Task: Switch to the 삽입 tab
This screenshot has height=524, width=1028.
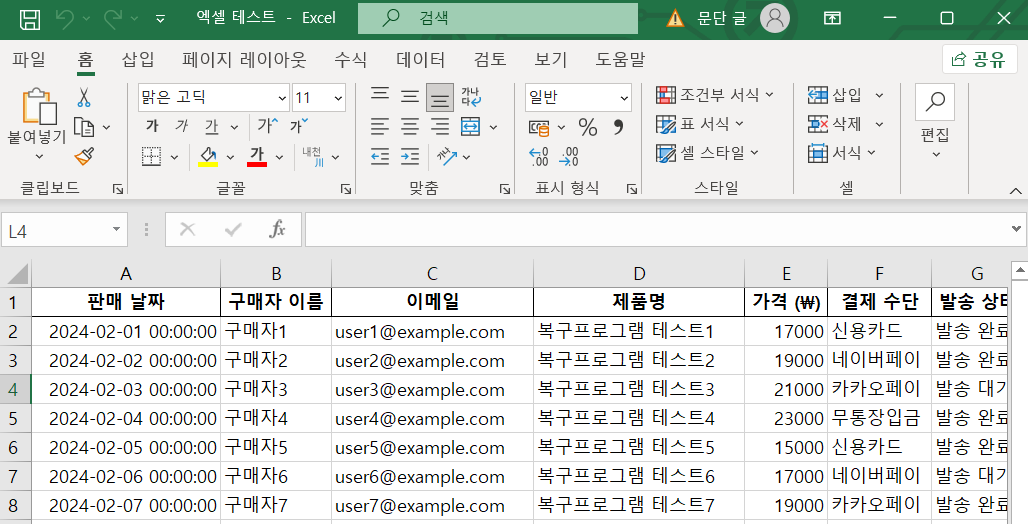Action: [138, 60]
